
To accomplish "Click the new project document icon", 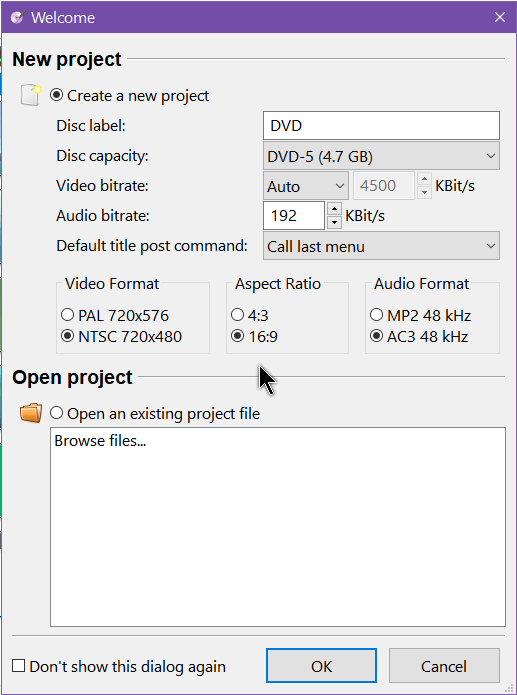I will (31, 95).
